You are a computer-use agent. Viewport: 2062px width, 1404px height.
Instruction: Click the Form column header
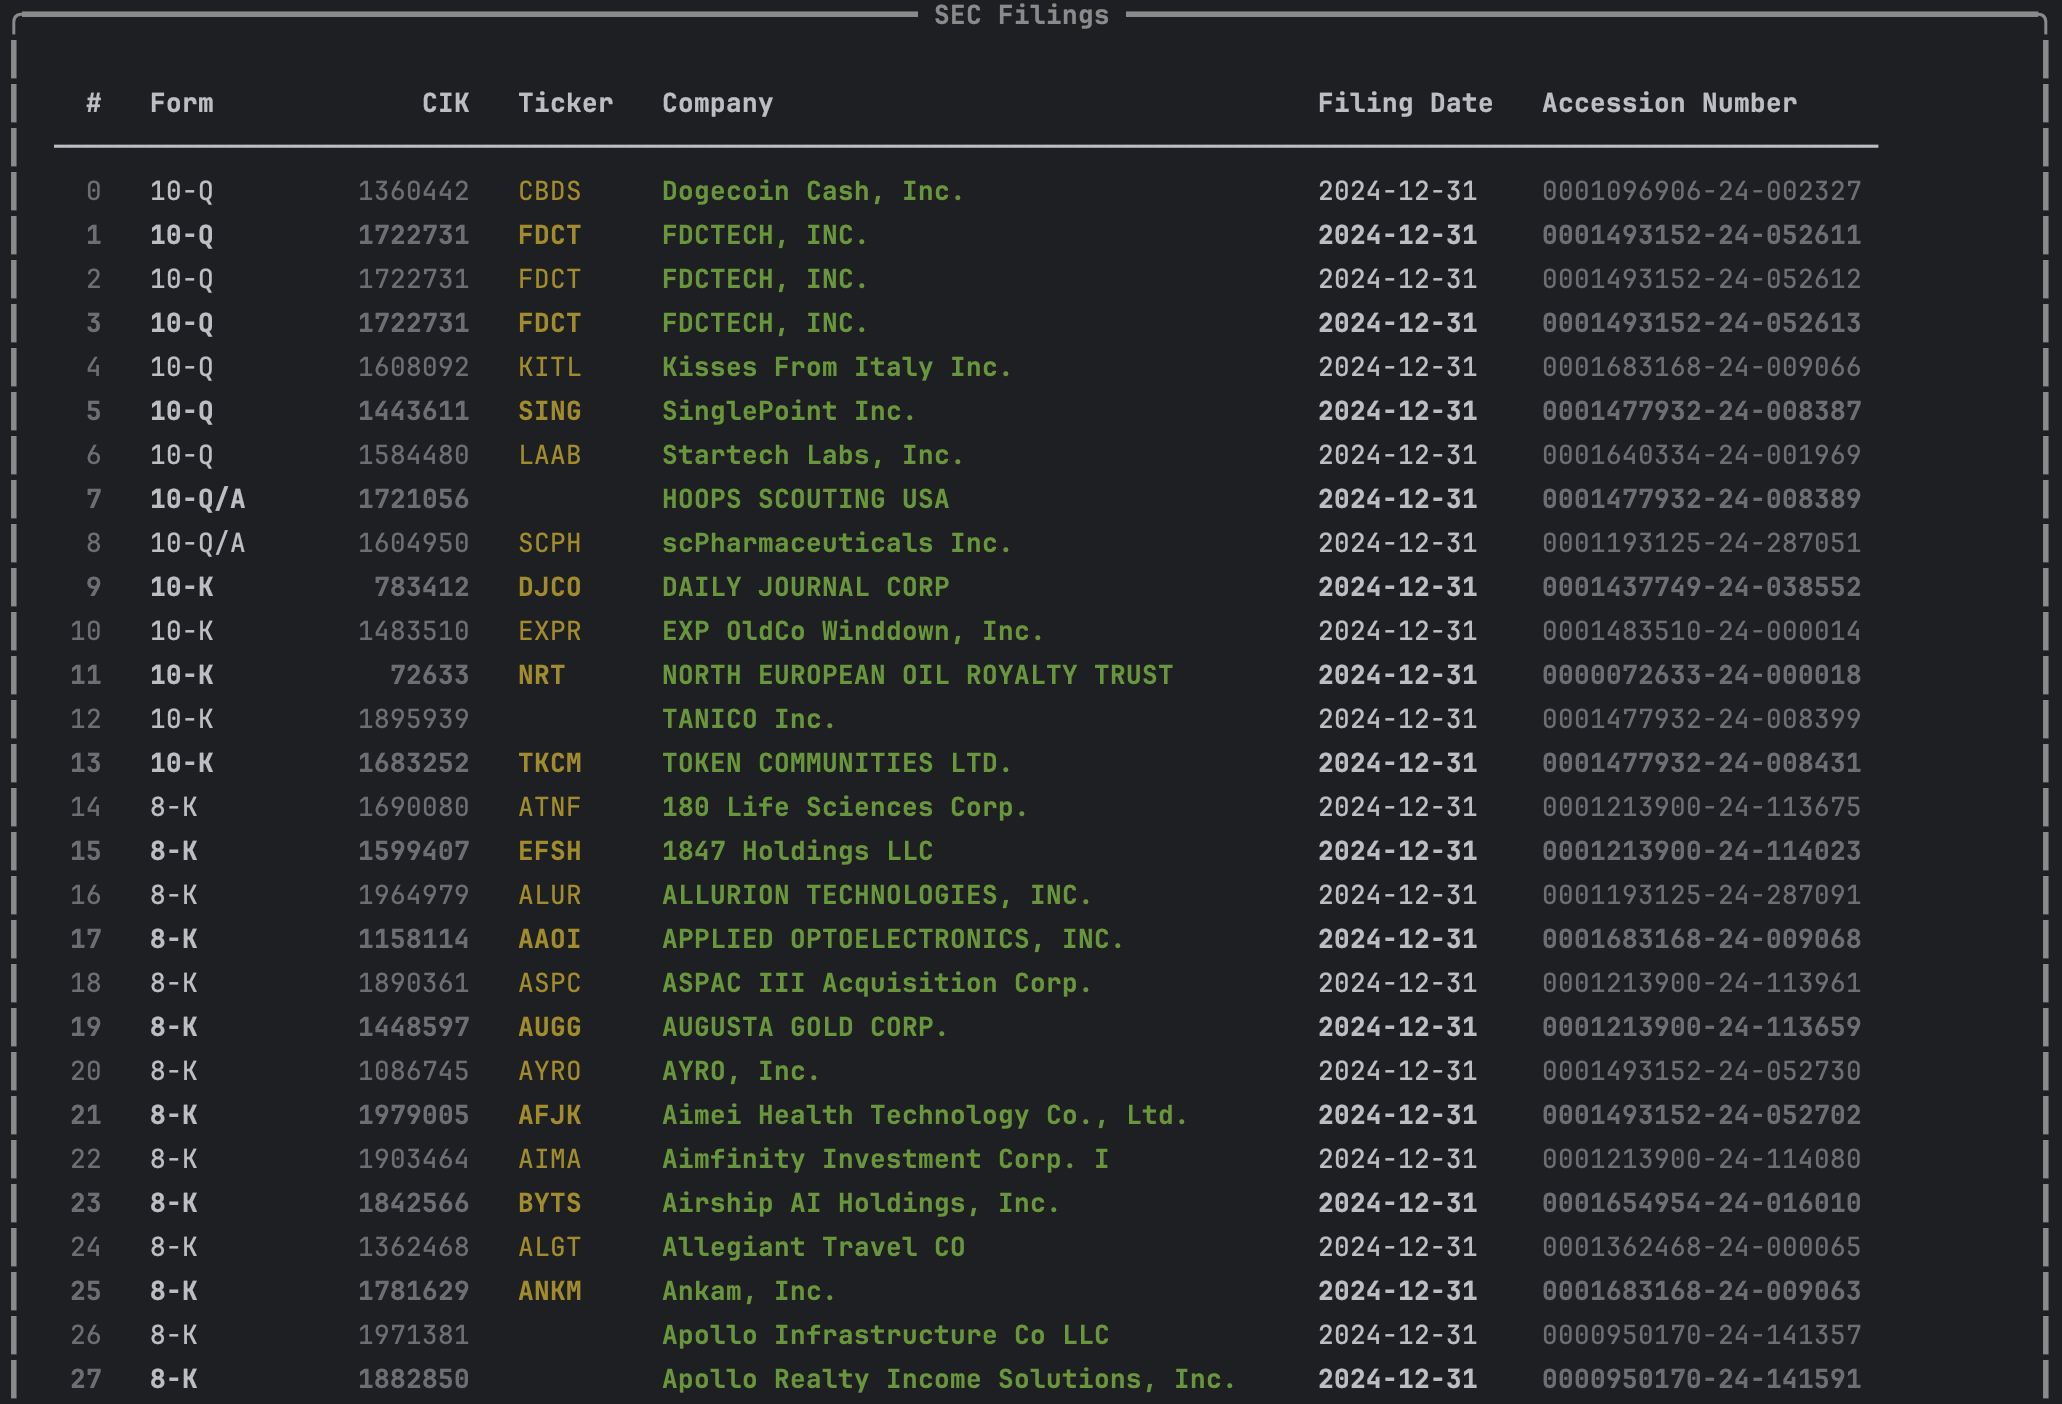(181, 103)
